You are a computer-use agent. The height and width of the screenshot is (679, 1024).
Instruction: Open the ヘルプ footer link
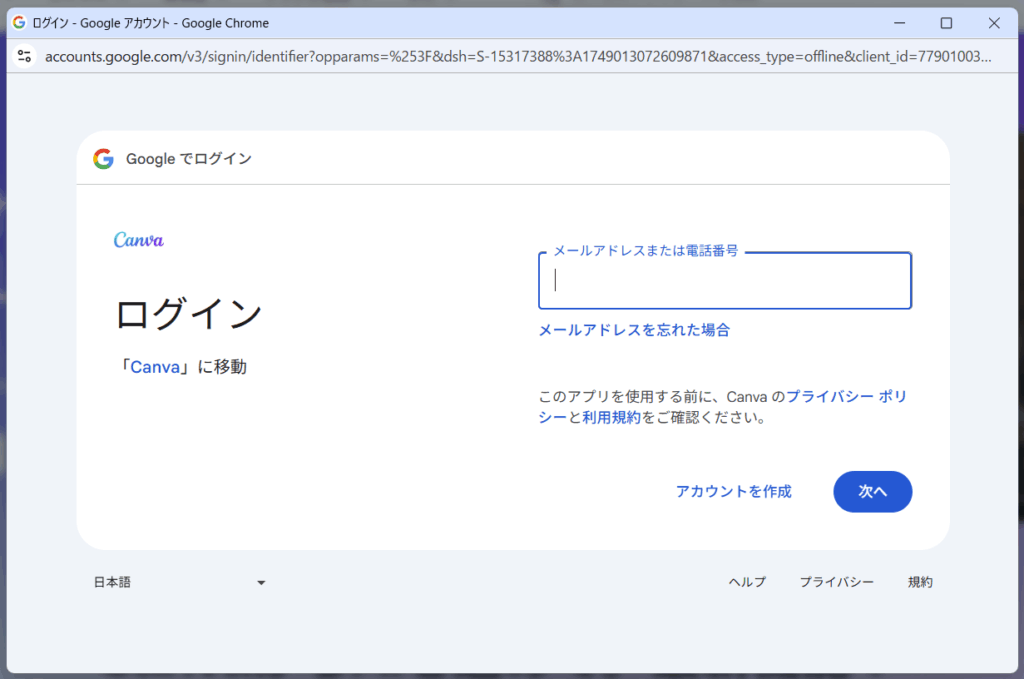point(748,582)
